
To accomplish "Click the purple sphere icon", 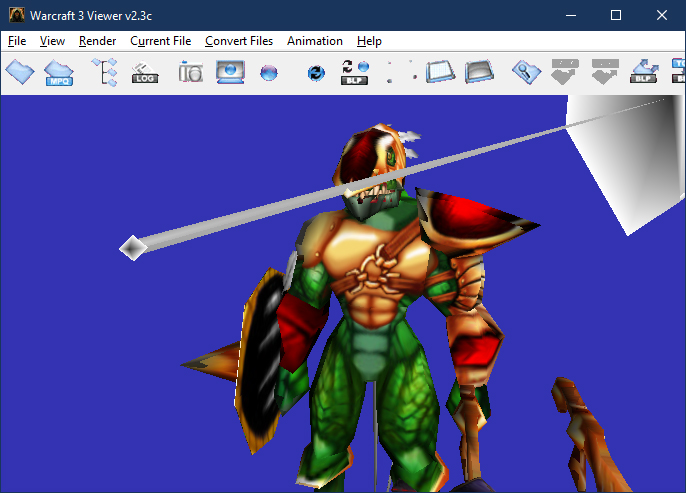I will tap(269, 73).
